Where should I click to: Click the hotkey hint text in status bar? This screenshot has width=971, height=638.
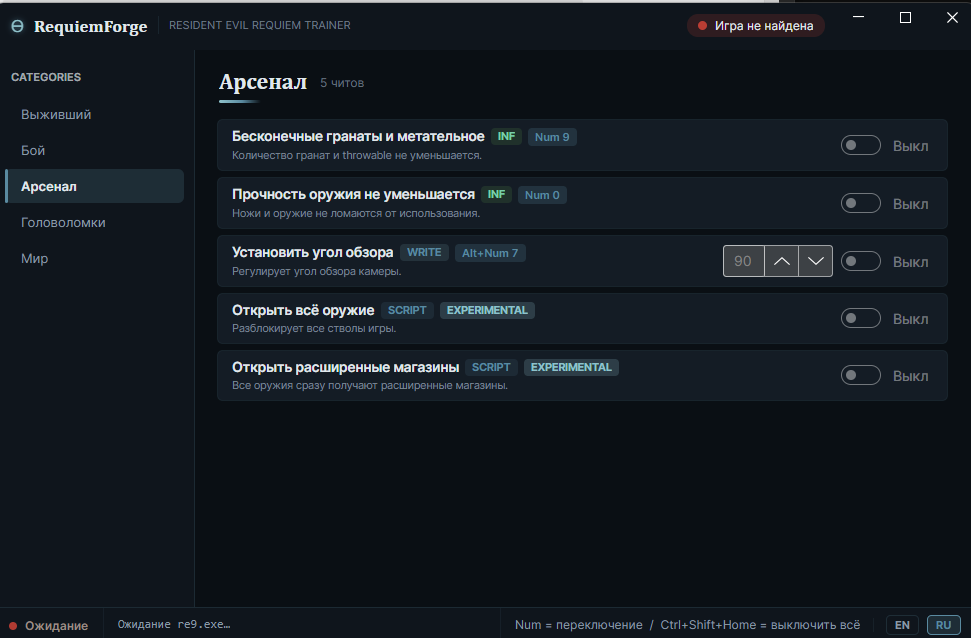click(x=687, y=624)
